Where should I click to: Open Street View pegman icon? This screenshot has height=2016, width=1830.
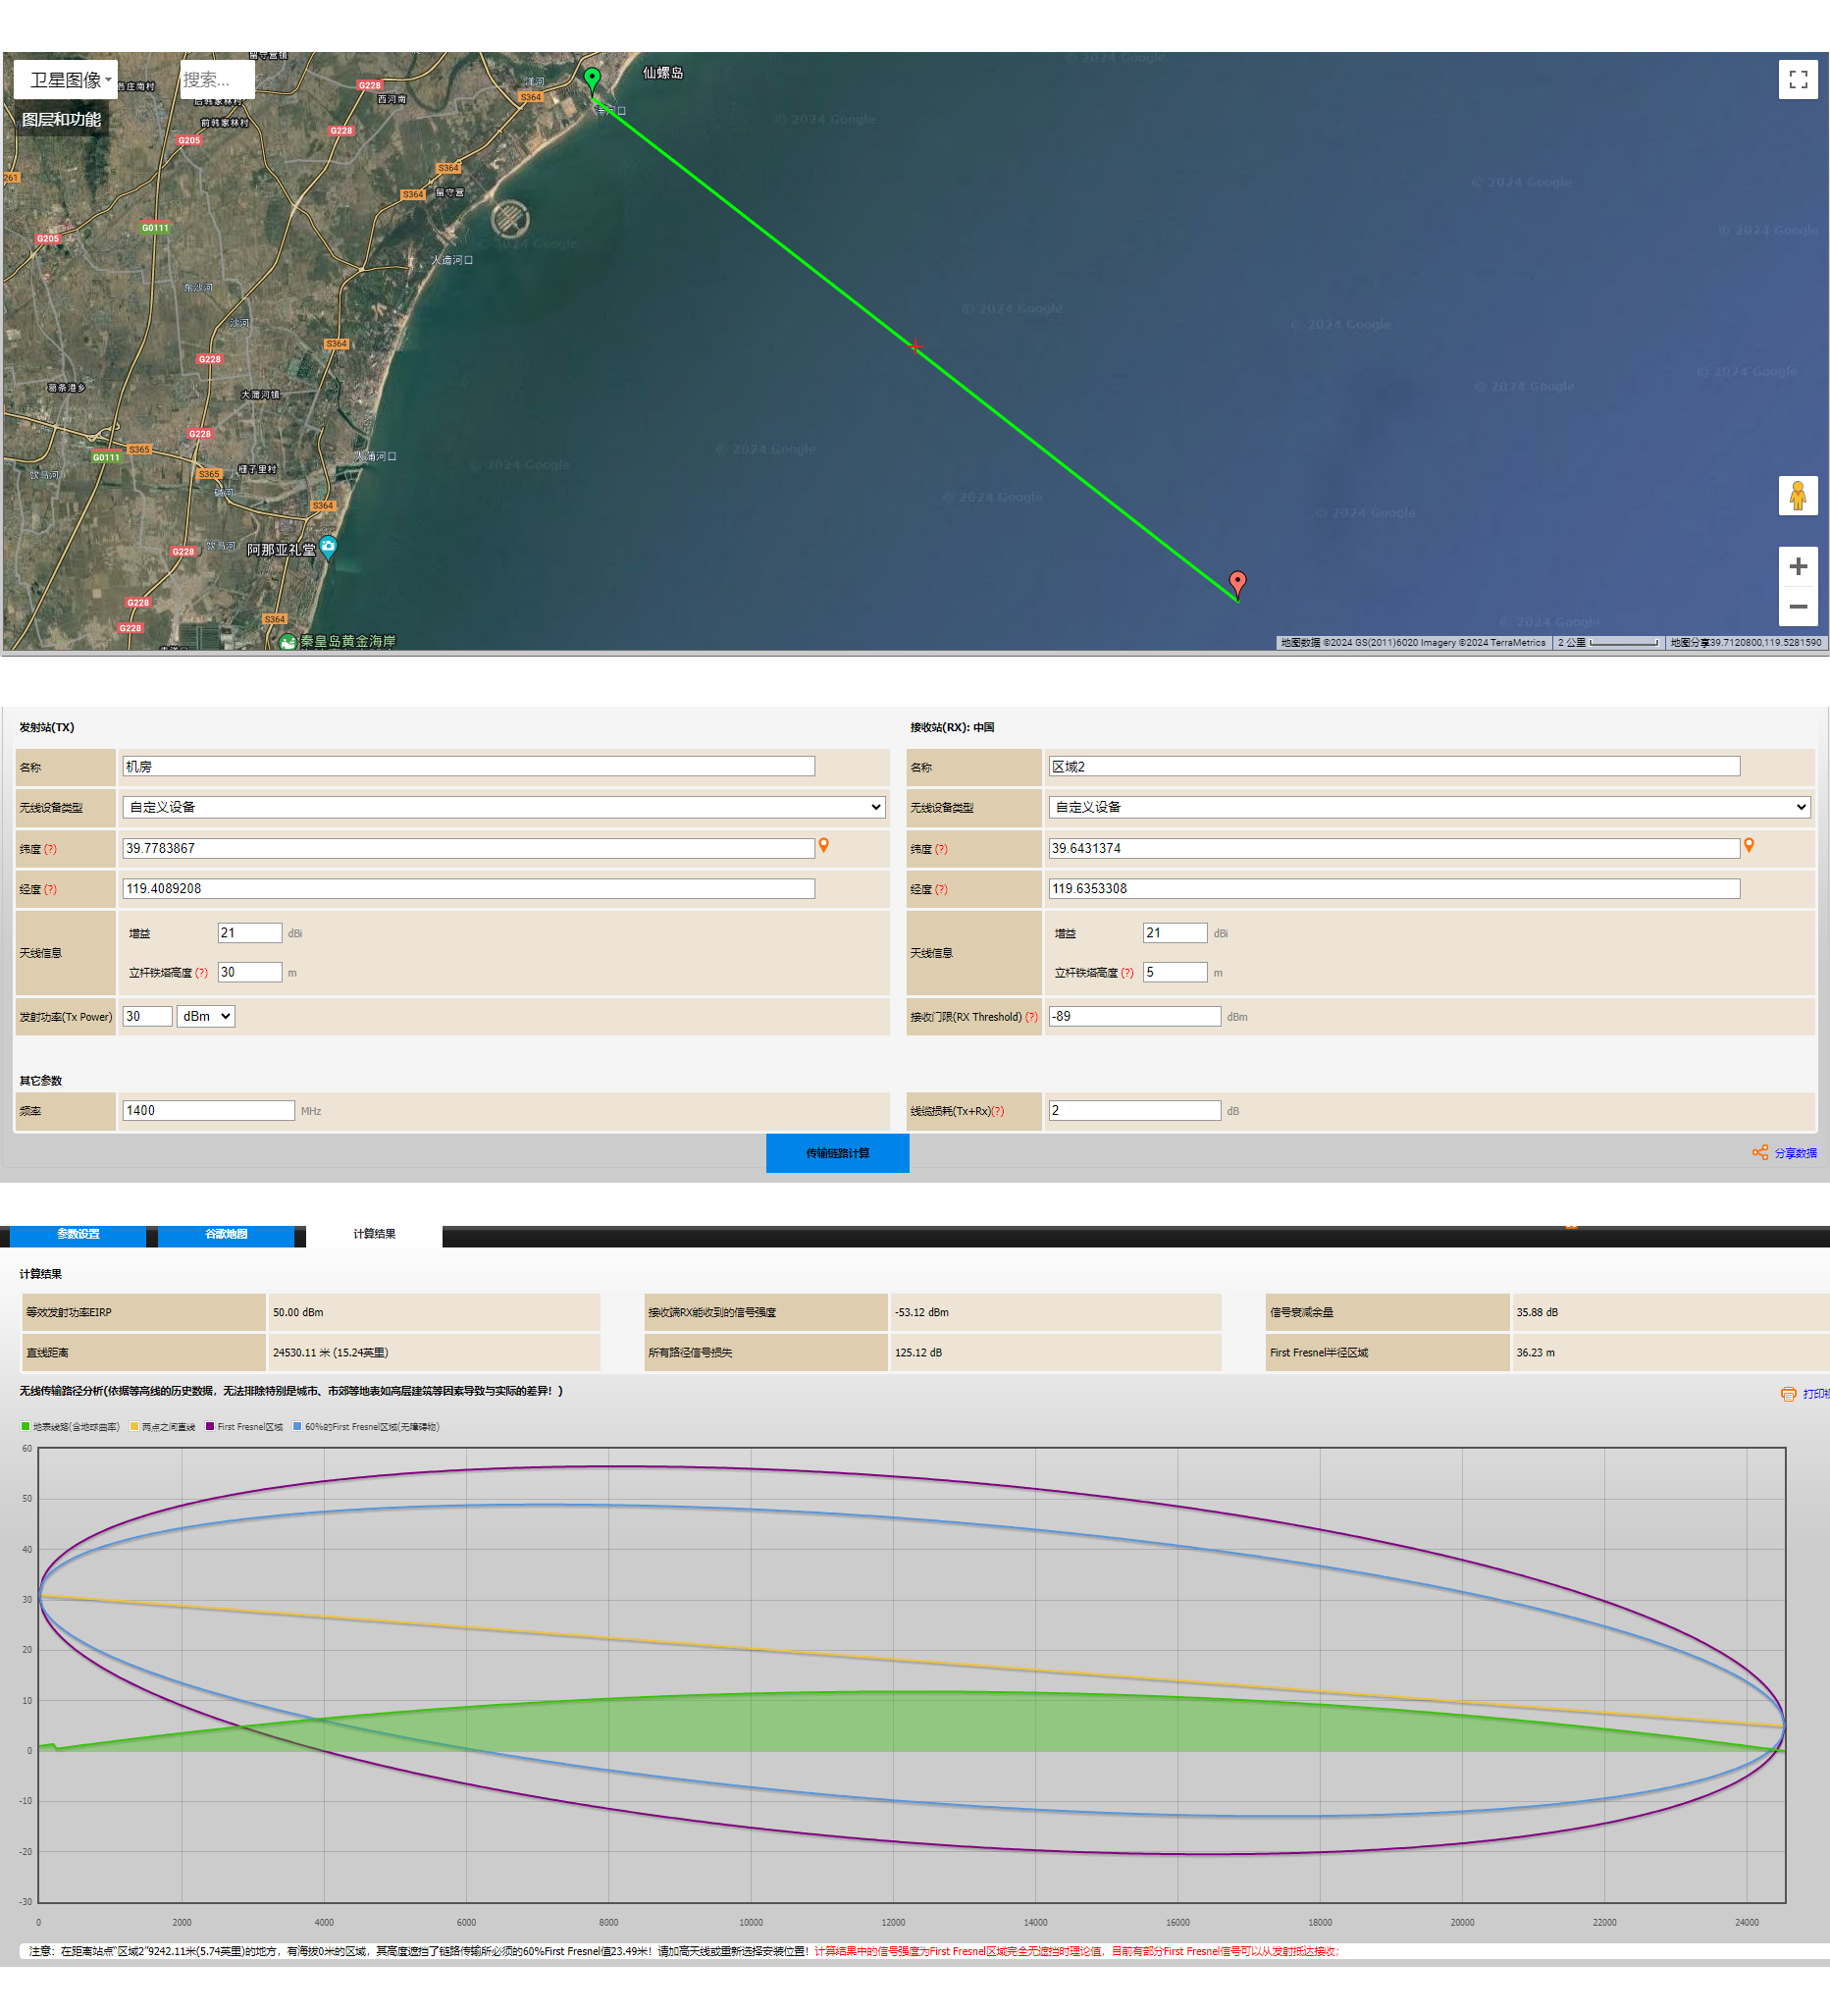(1797, 496)
